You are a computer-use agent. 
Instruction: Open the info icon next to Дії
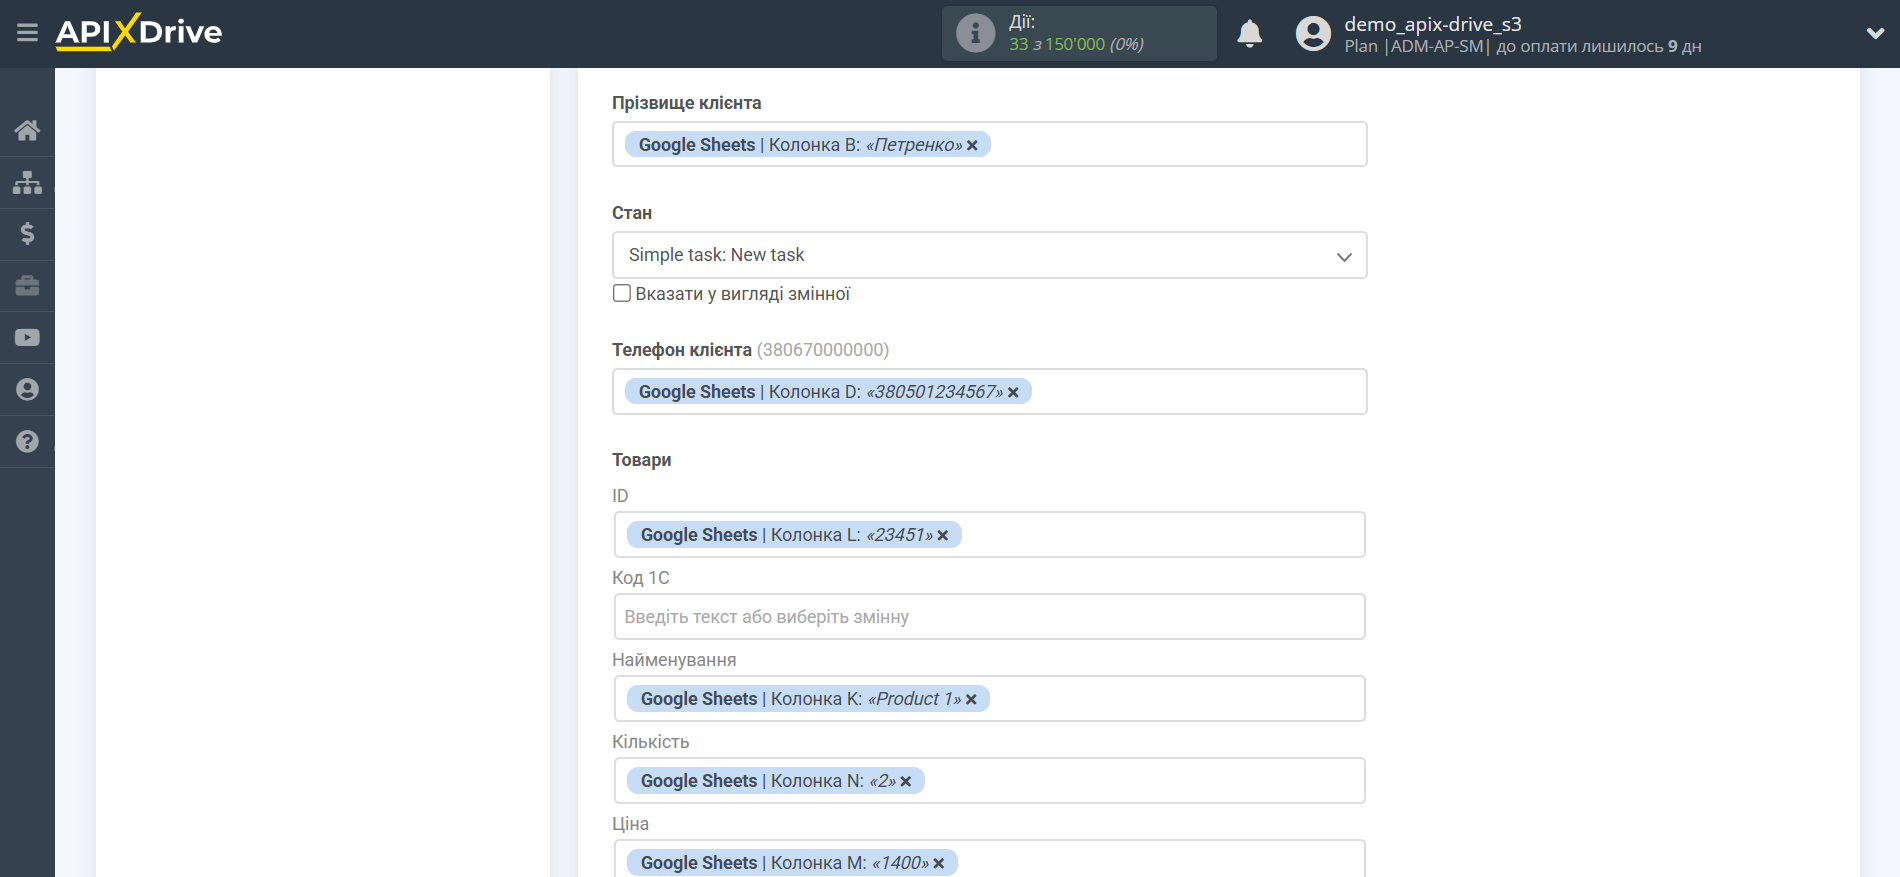coord(975,33)
